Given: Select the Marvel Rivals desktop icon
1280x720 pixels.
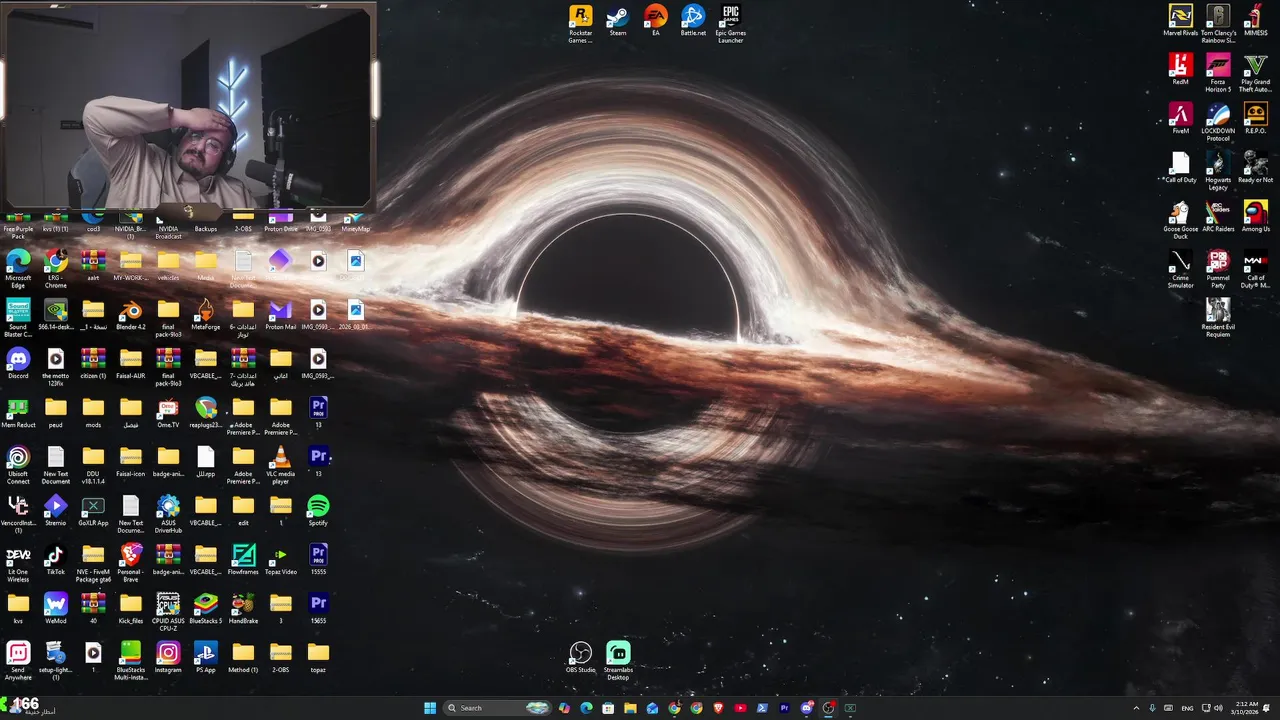Looking at the screenshot, I should pyautogui.click(x=1180, y=21).
